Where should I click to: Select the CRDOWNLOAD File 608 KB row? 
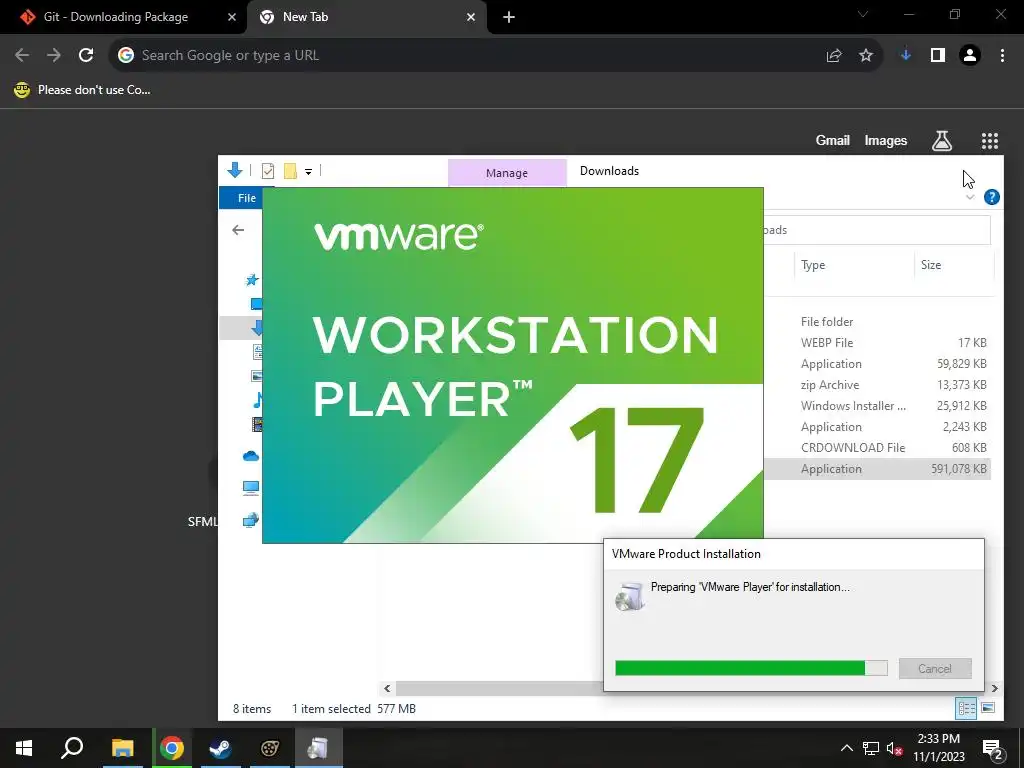tap(877, 447)
